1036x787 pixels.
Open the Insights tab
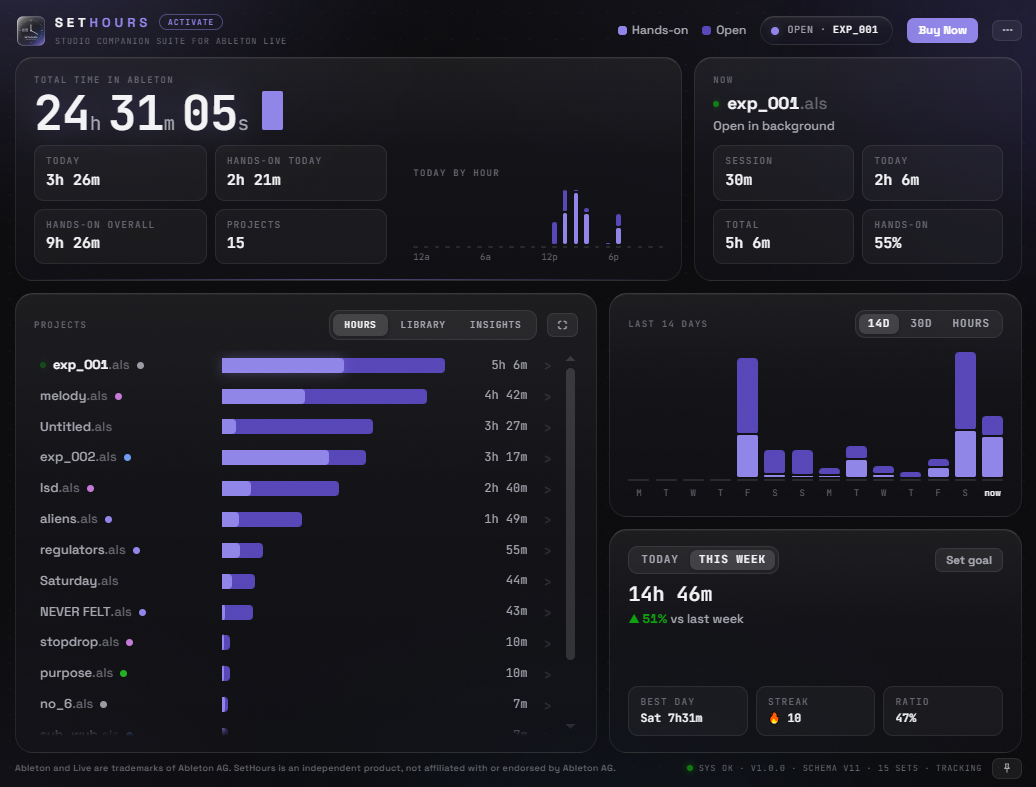point(496,325)
